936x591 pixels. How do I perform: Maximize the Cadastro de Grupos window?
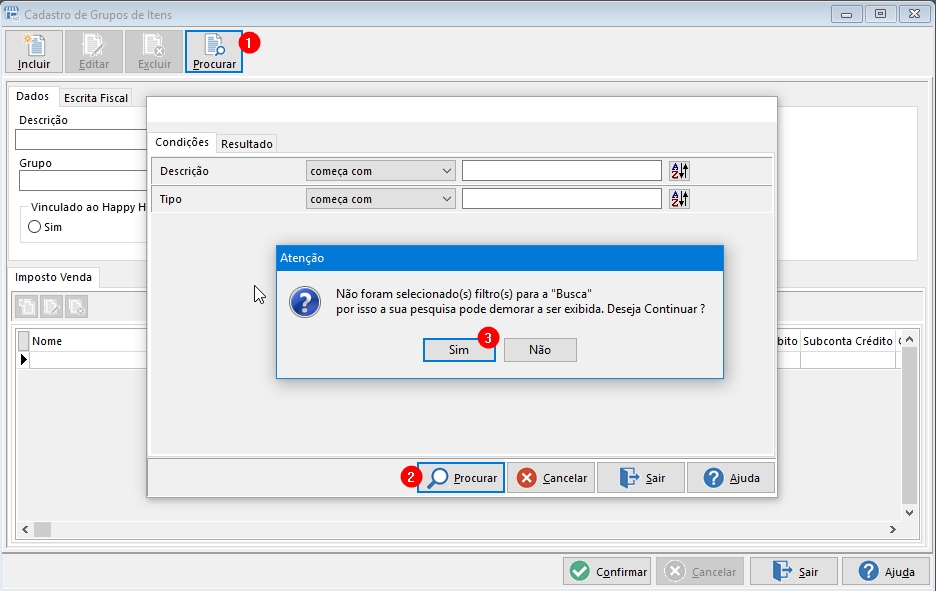(x=880, y=14)
